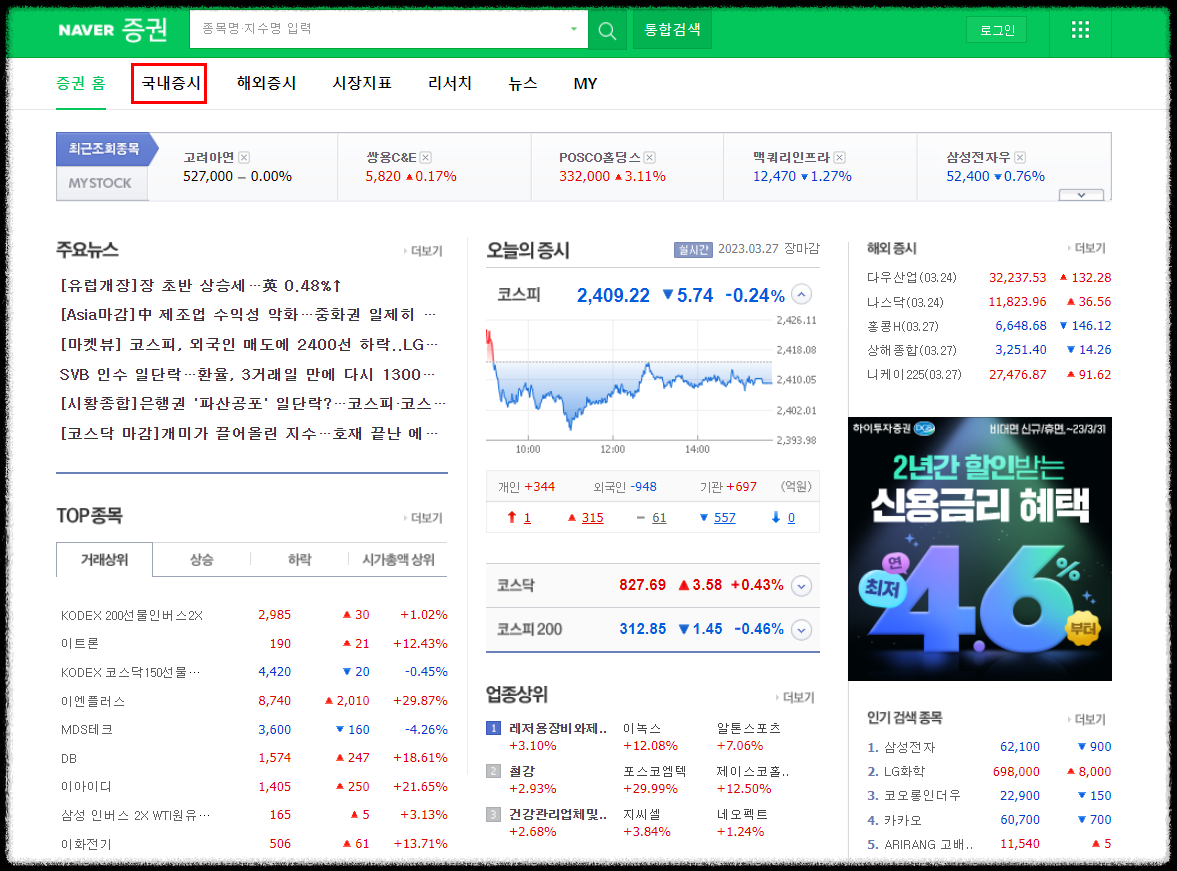Open the SVB 인수 news headline
The image size is (1177, 871).
pos(247,374)
